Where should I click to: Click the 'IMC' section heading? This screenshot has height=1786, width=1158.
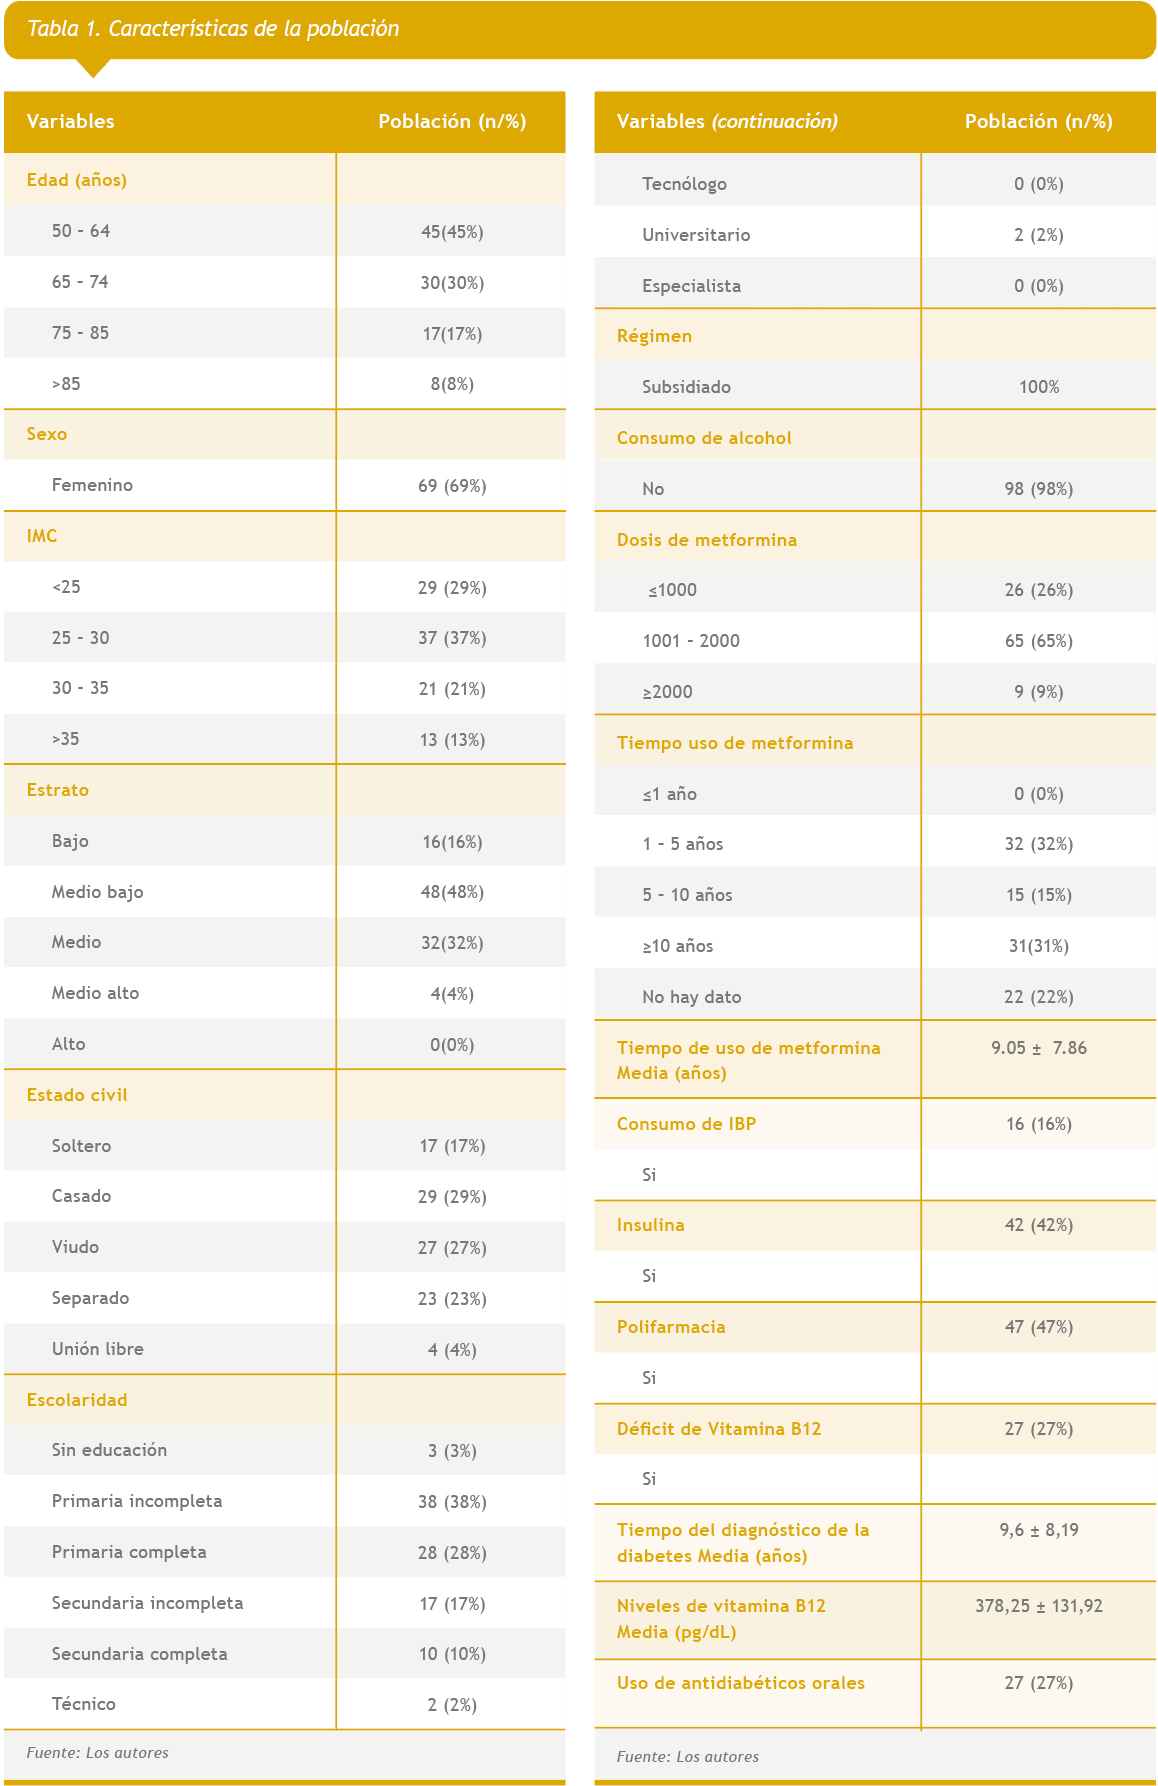pyautogui.click(x=42, y=537)
